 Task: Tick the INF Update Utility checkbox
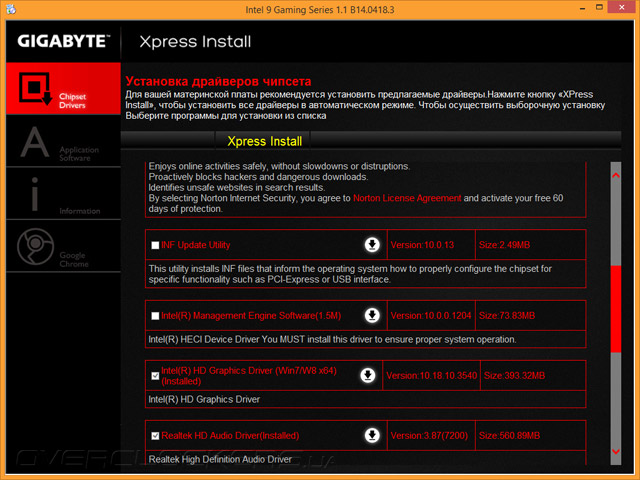tap(155, 245)
